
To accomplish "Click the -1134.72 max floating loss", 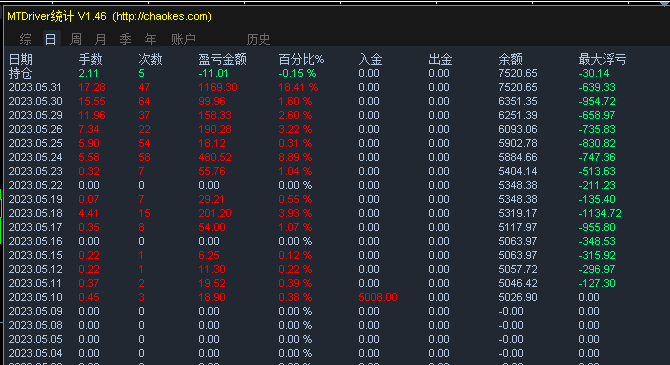I will [x=600, y=213].
